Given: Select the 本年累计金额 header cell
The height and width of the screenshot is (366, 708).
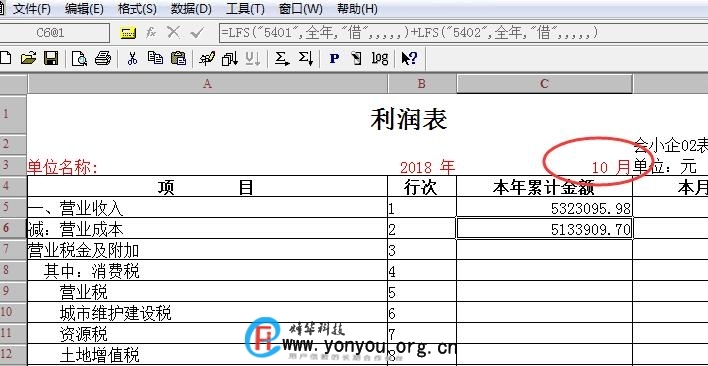Looking at the screenshot, I should click(x=545, y=186).
